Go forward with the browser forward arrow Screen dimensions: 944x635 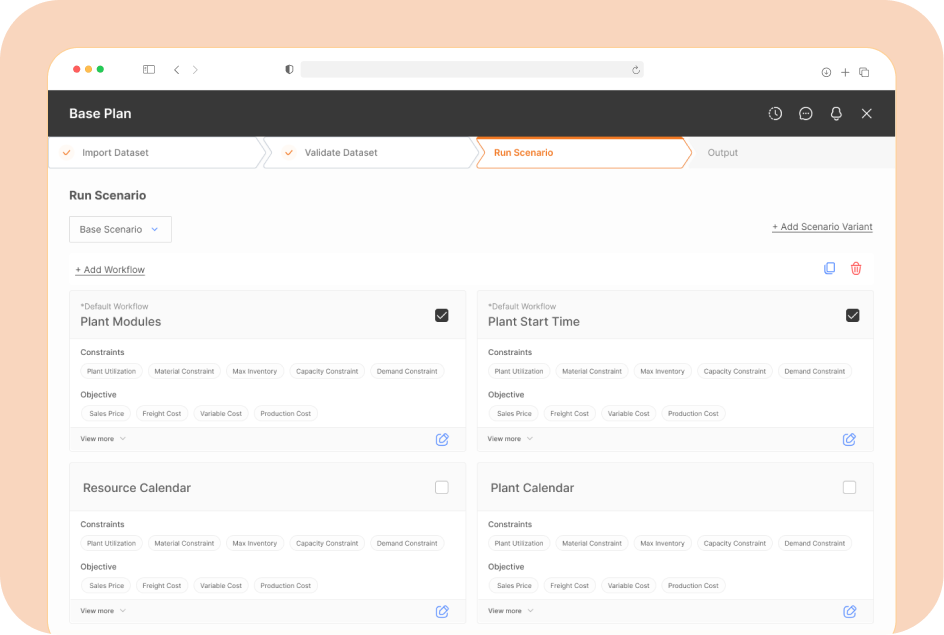tap(195, 70)
